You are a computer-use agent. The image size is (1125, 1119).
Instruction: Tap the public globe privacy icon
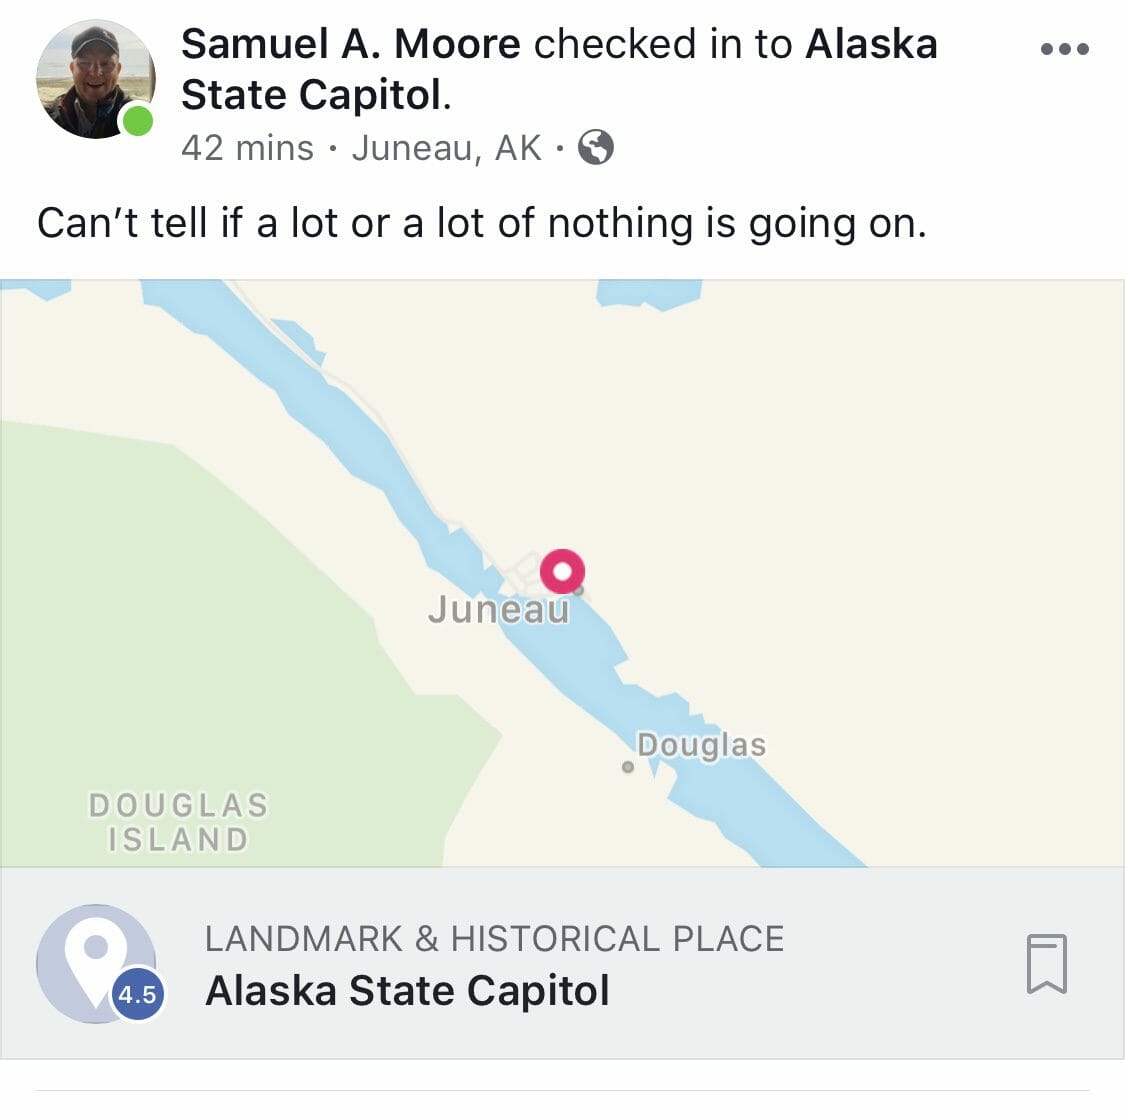(596, 147)
